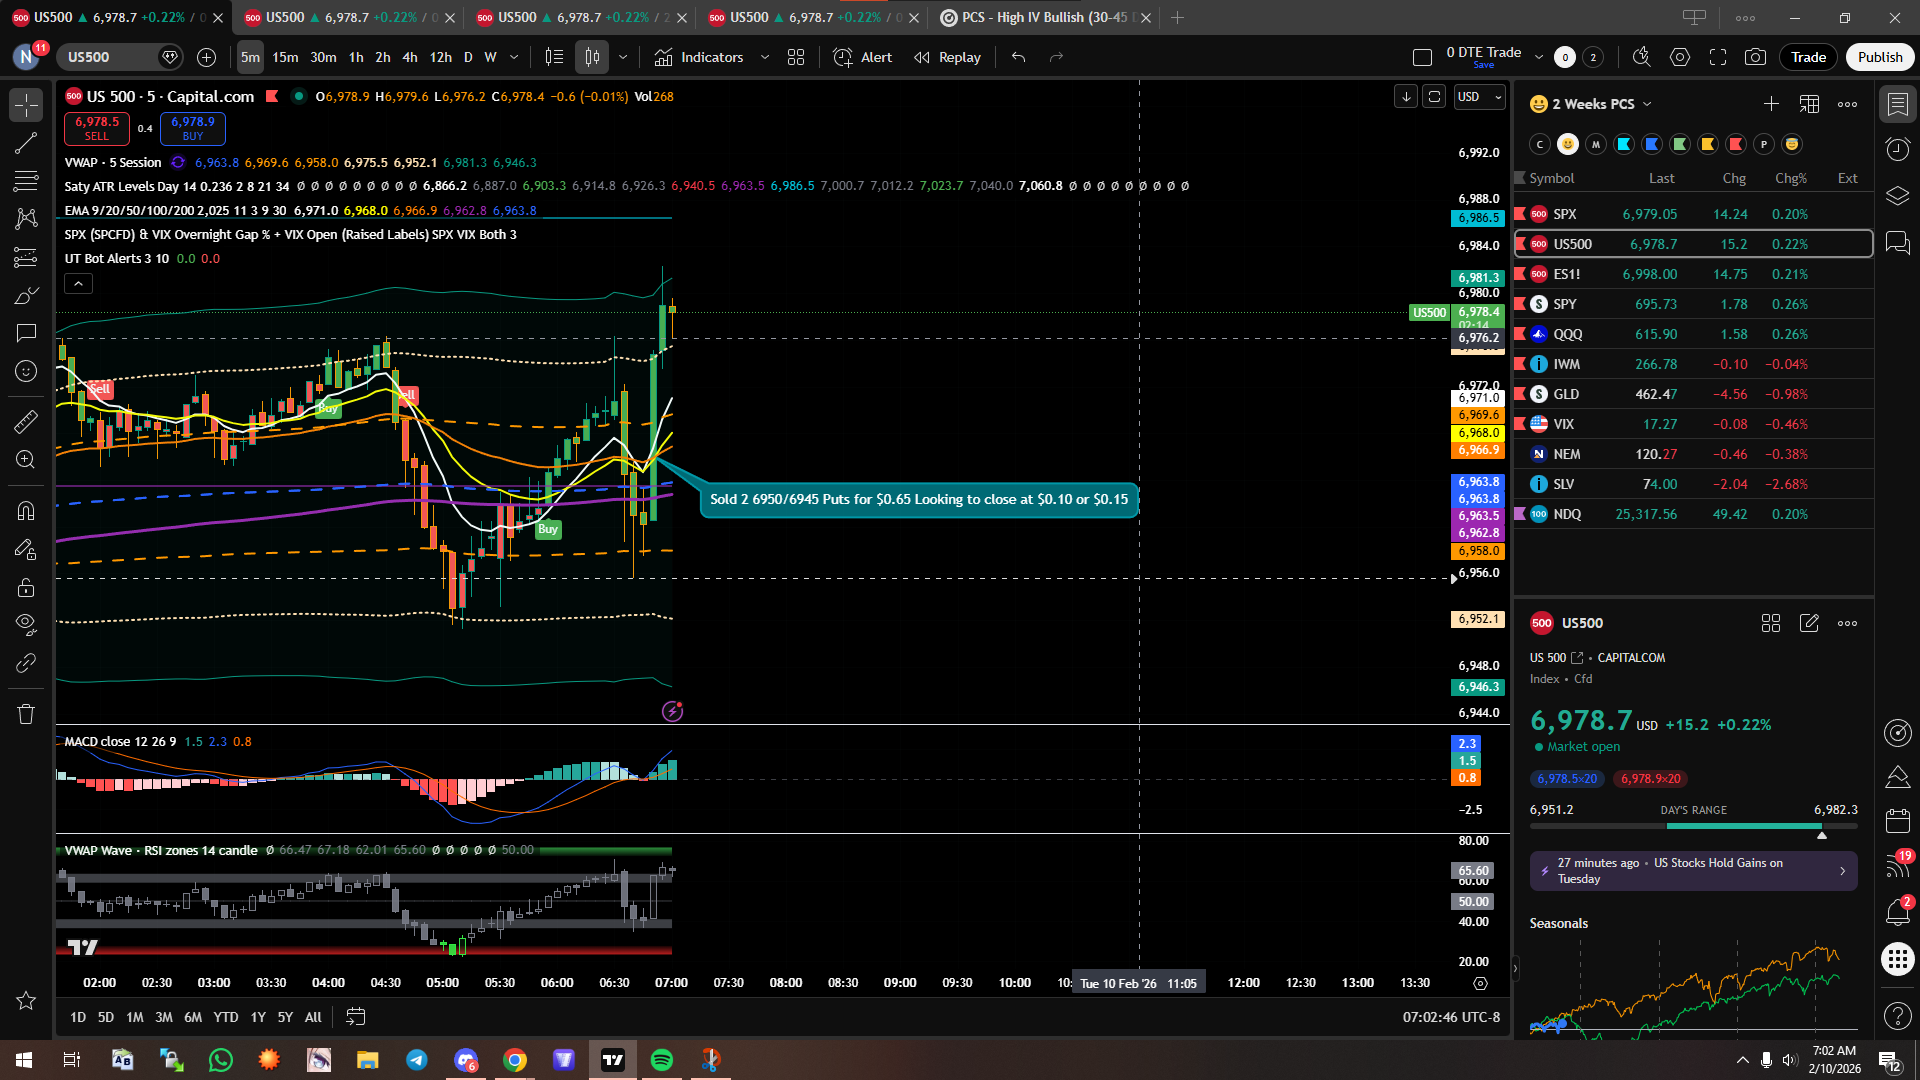The width and height of the screenshot is (1920, 1080).
Task: Select the trend line drawing tool
Action: [26, 143]
